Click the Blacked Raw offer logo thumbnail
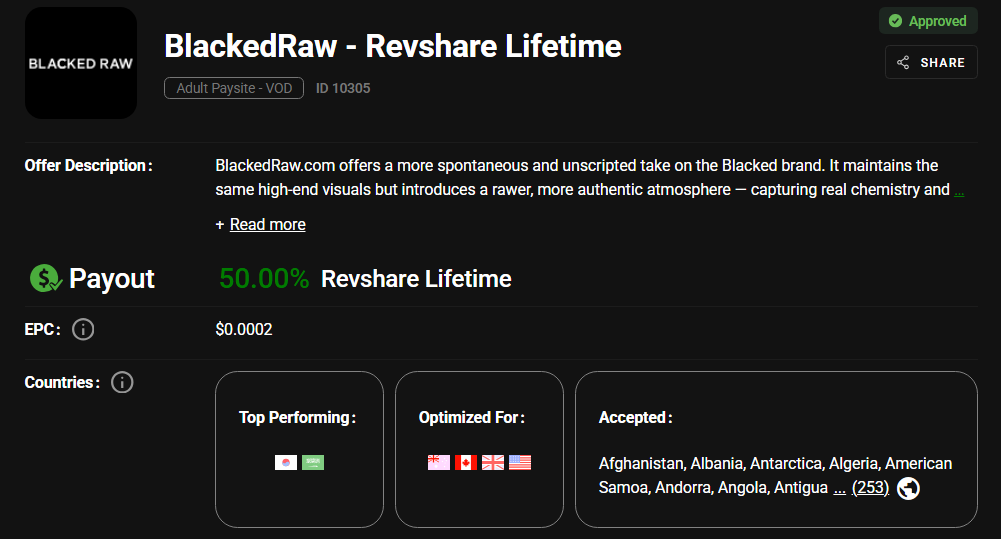 [x=81, y=63]
